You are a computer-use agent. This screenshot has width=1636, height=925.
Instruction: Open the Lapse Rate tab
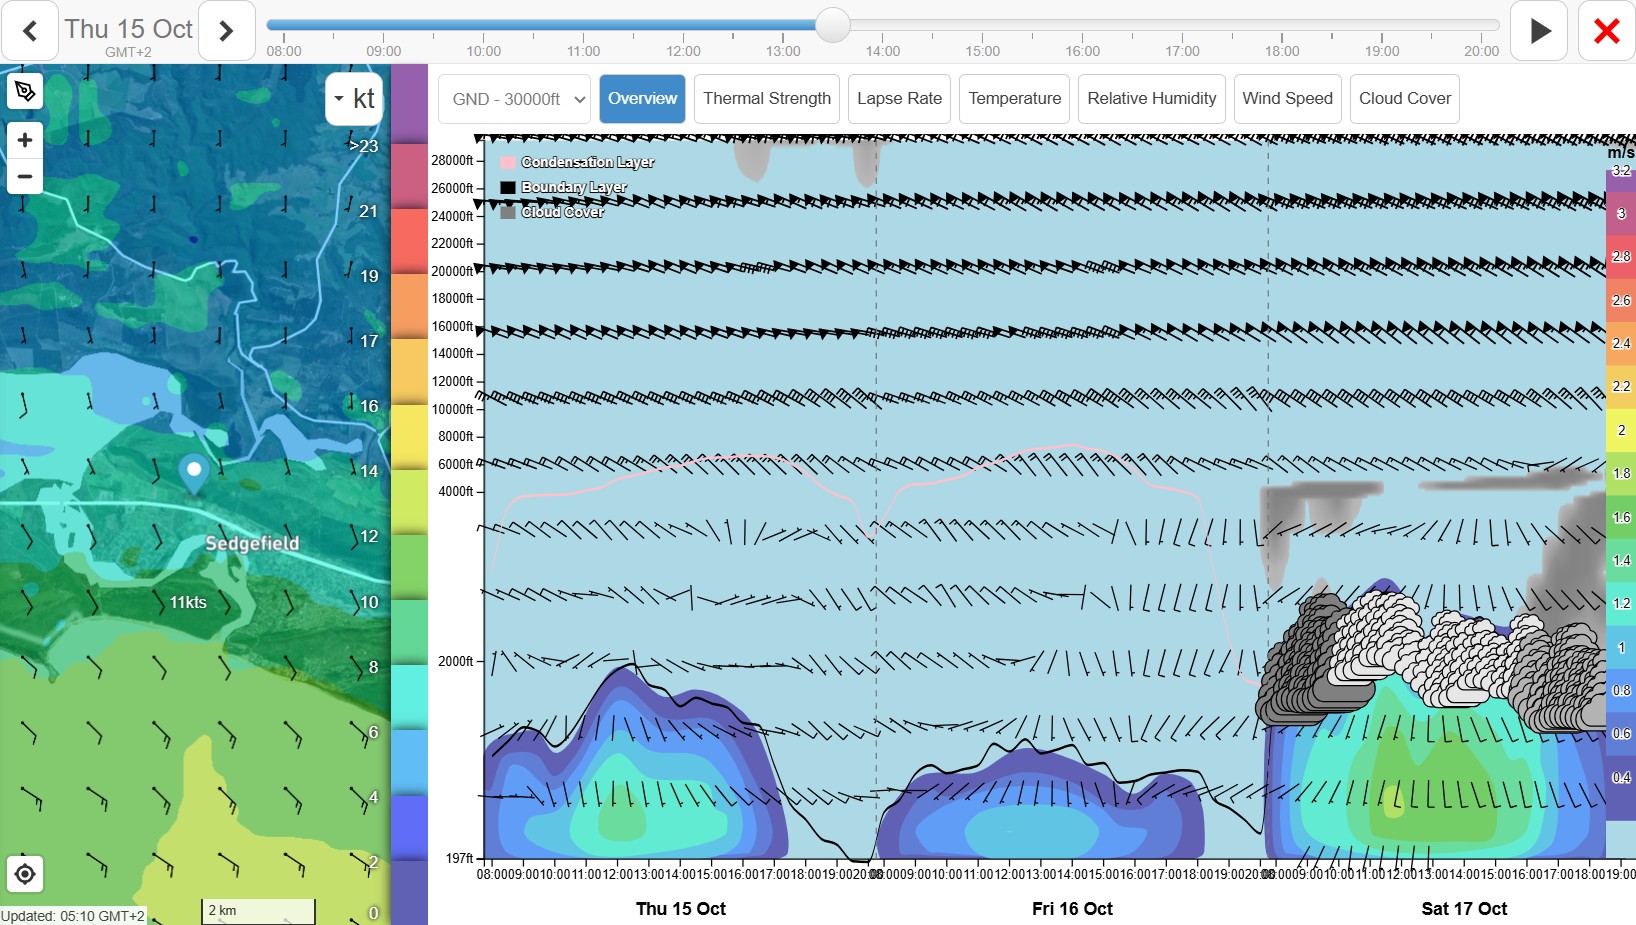point(899,99)
